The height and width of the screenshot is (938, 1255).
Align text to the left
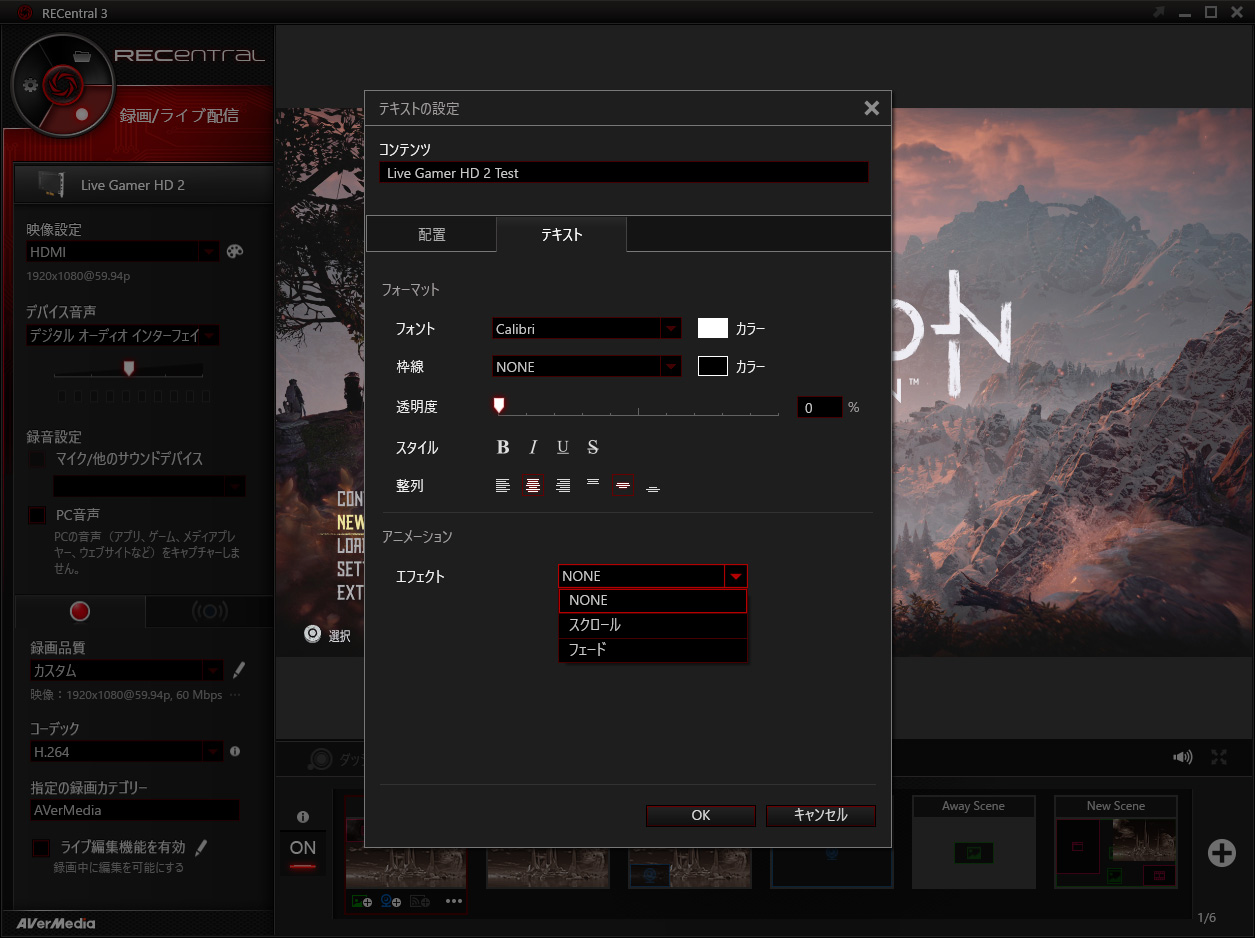(x=503, y=486)
